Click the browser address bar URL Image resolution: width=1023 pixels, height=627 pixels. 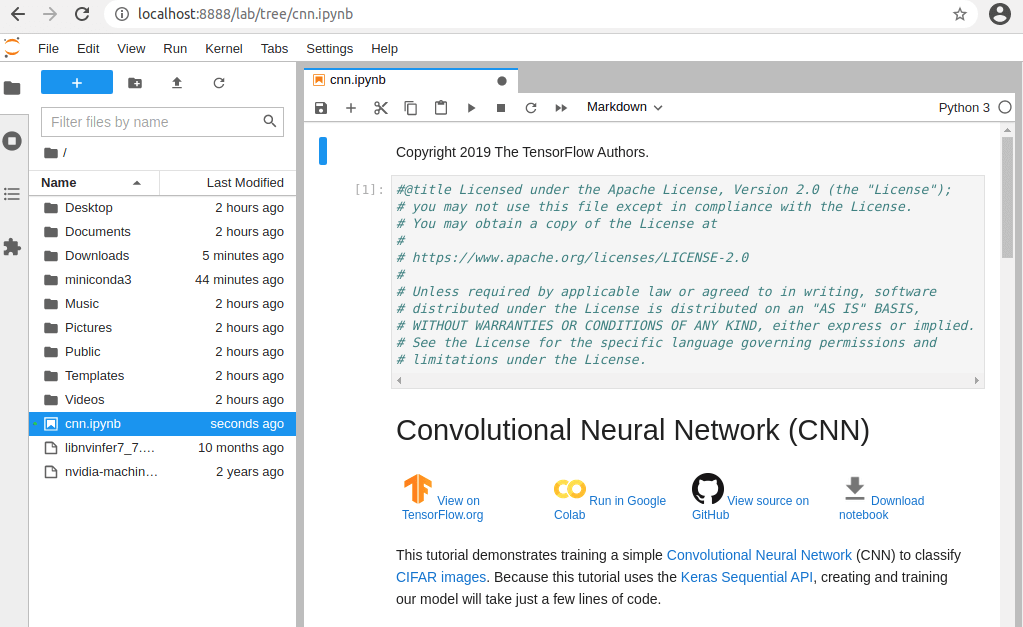pos(245,14)
